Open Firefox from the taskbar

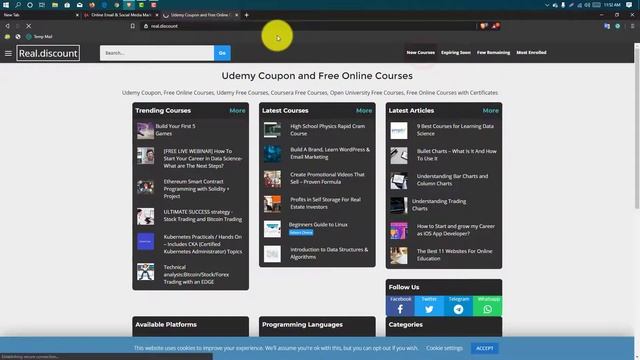pos(92,5)
